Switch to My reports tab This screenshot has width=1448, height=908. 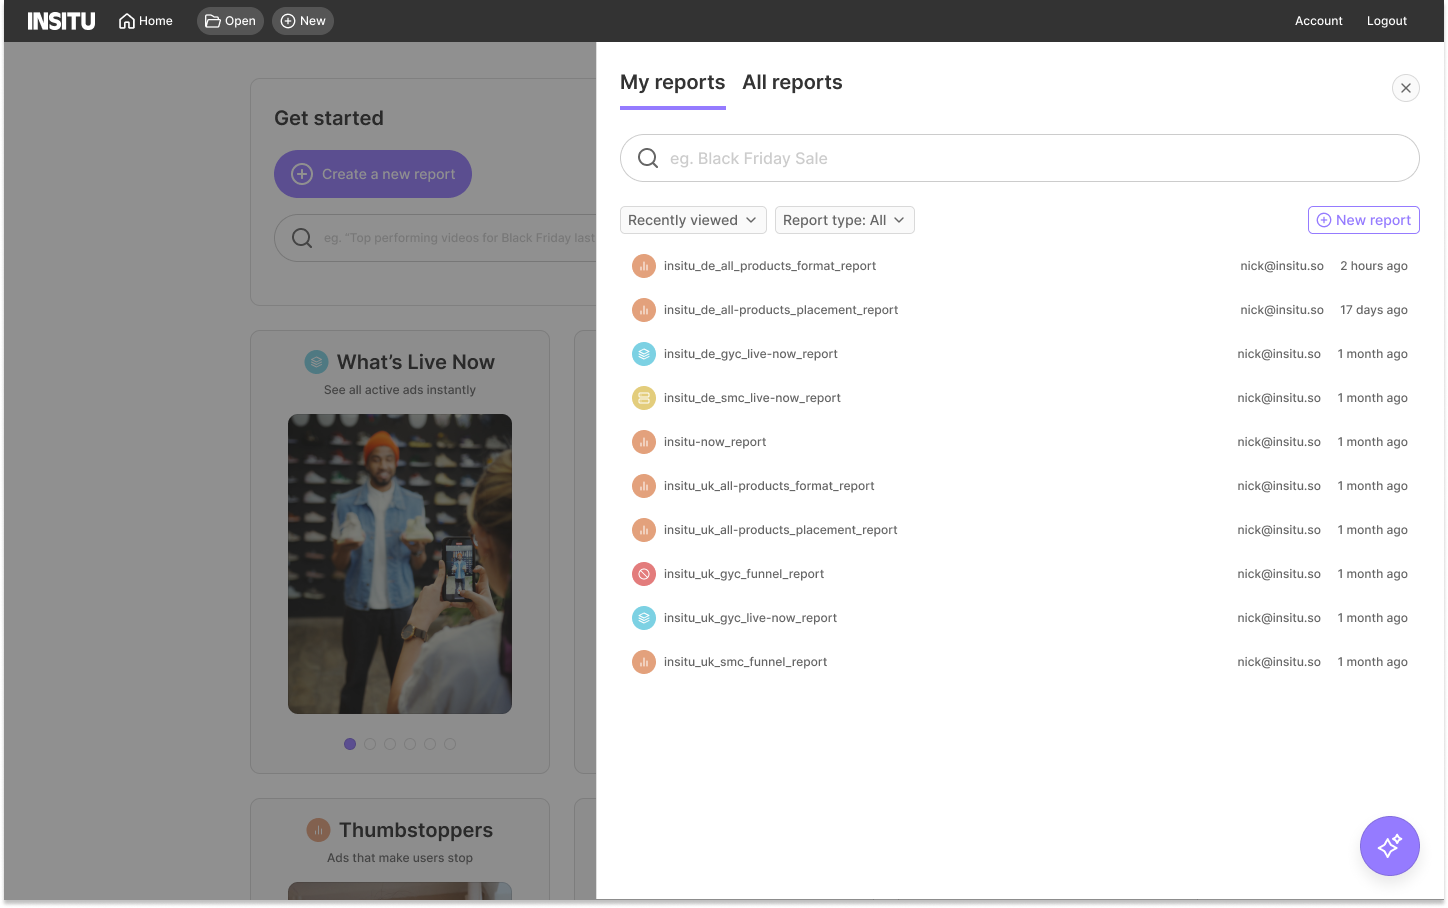[672, 82]
